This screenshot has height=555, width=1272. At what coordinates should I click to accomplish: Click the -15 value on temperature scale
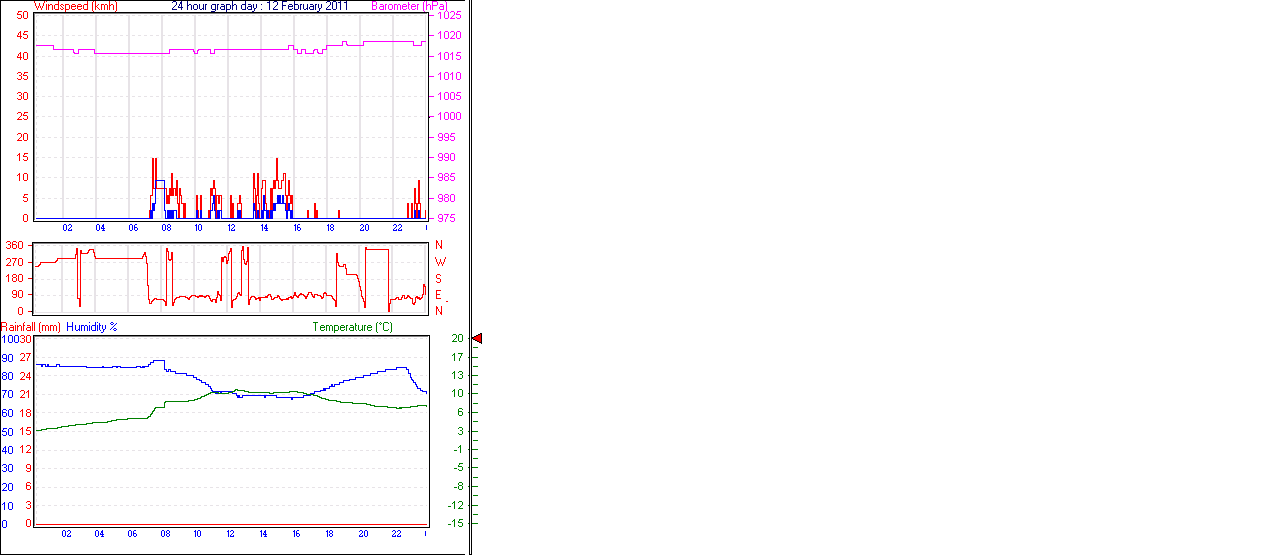pos(457,523)
